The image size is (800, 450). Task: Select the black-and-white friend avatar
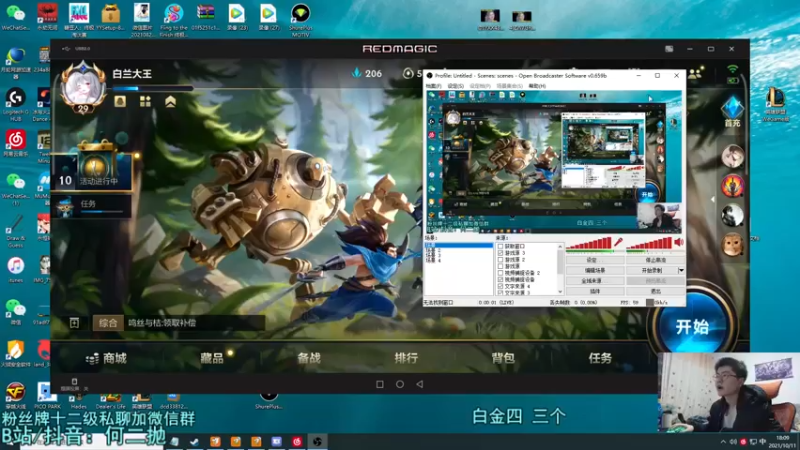(x=732, y=215)
